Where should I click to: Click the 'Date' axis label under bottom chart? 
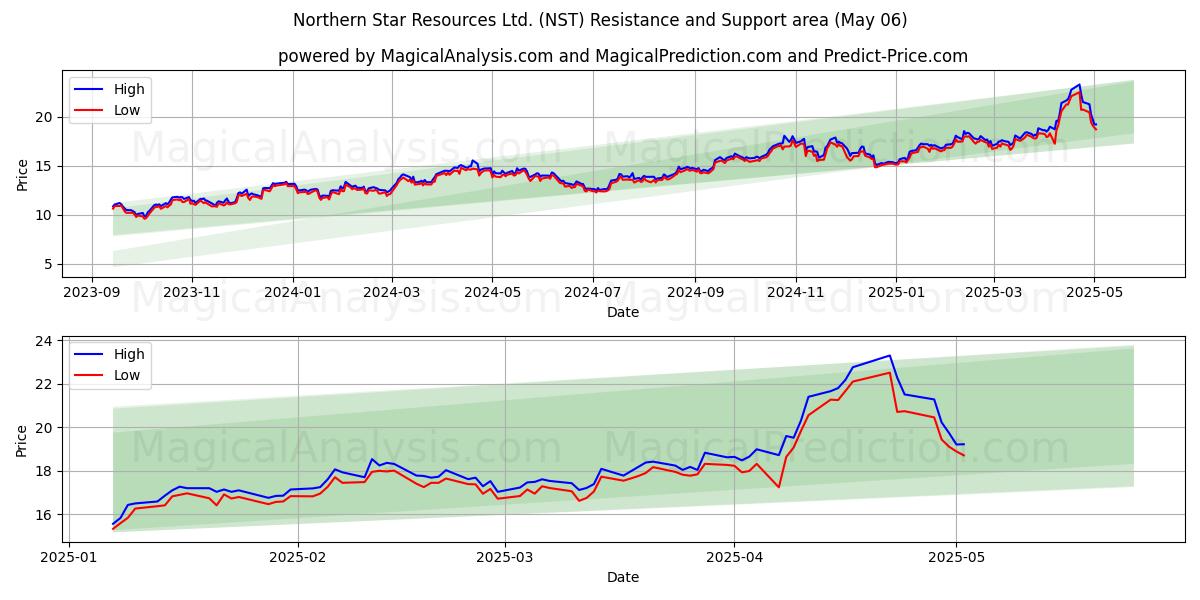(622, 577)
